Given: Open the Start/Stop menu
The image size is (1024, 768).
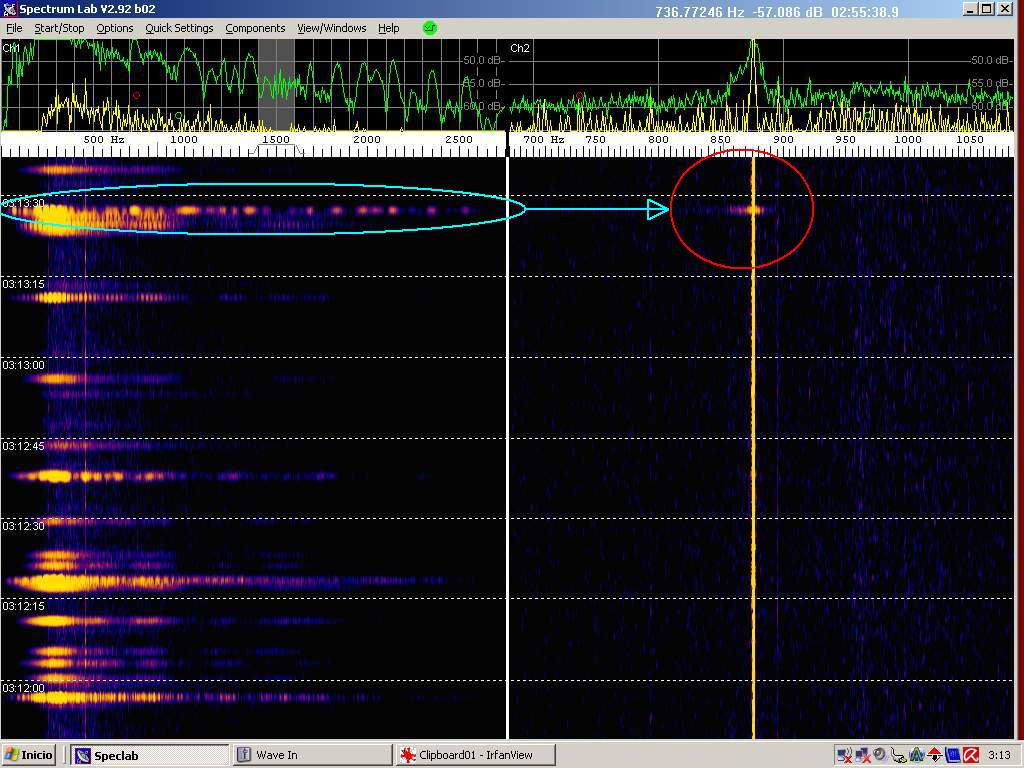Looking at the screenshot, I should point(59,28).
